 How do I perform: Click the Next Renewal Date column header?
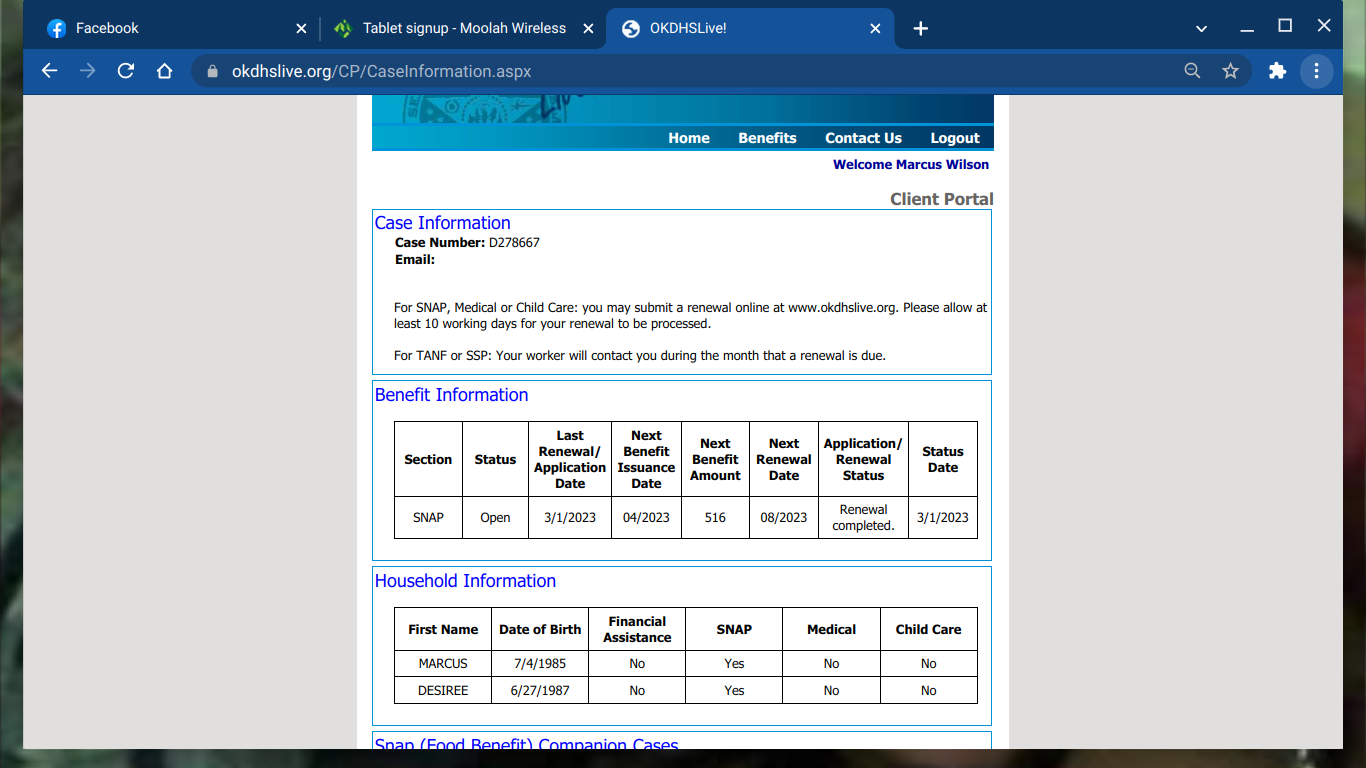tap(784, 459)
